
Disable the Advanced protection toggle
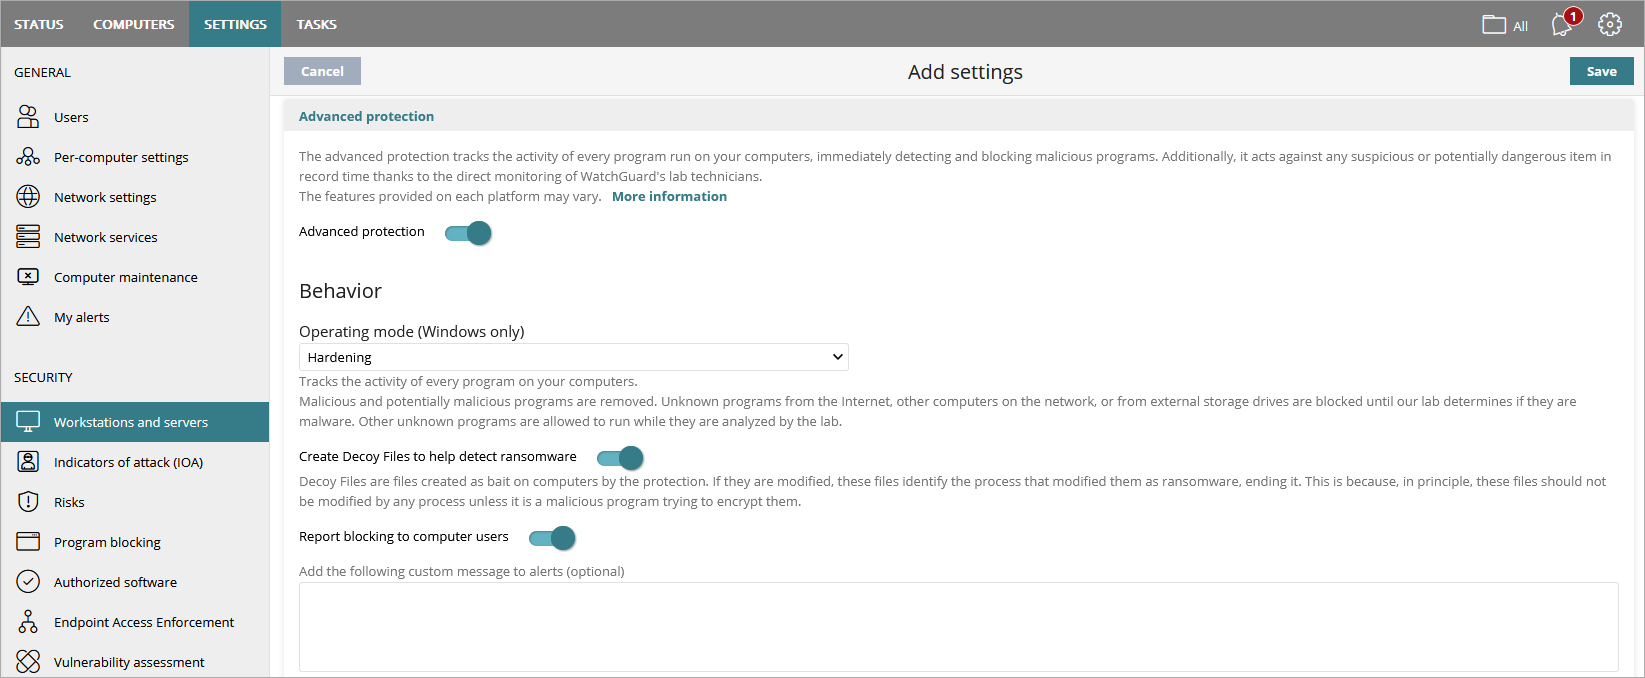pos(468,233)
